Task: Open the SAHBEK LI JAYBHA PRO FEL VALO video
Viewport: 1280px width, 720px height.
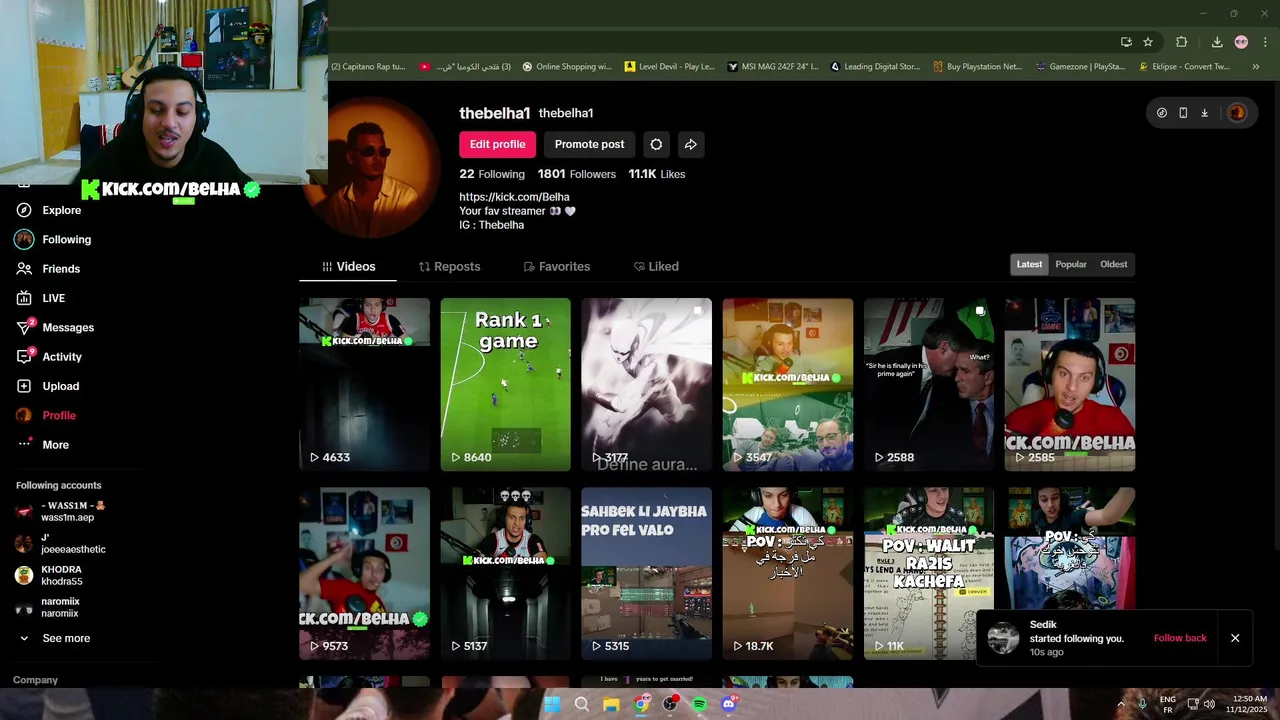Action: [x=647, y=573]
